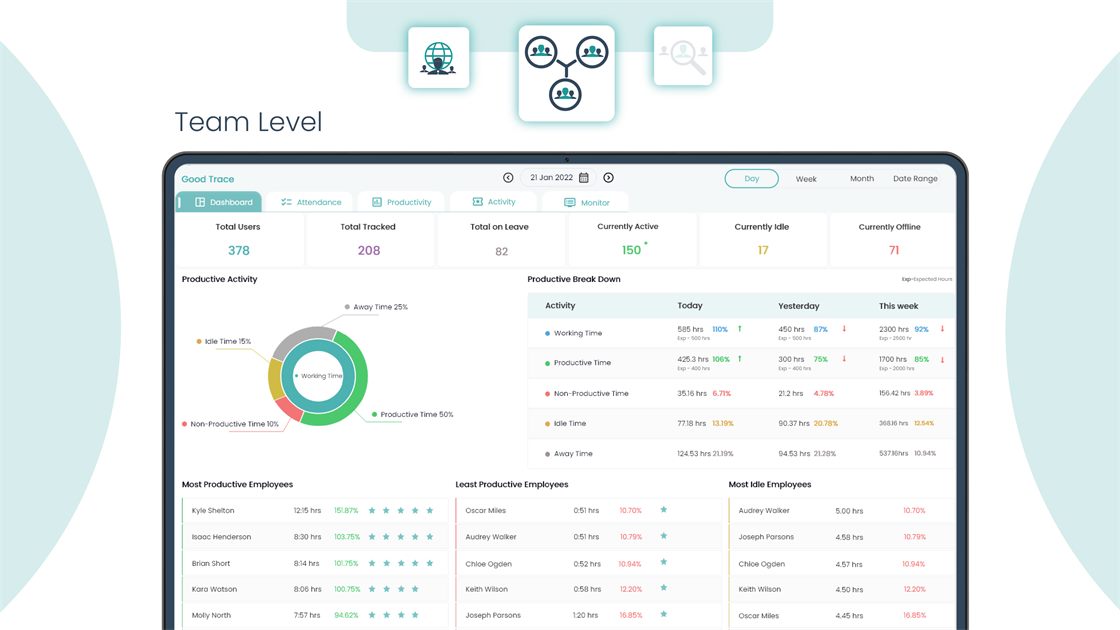The height and width of the screenshot is (630, 1120).
Task: Click the Activity tab icon
Action: pos(478,202)
